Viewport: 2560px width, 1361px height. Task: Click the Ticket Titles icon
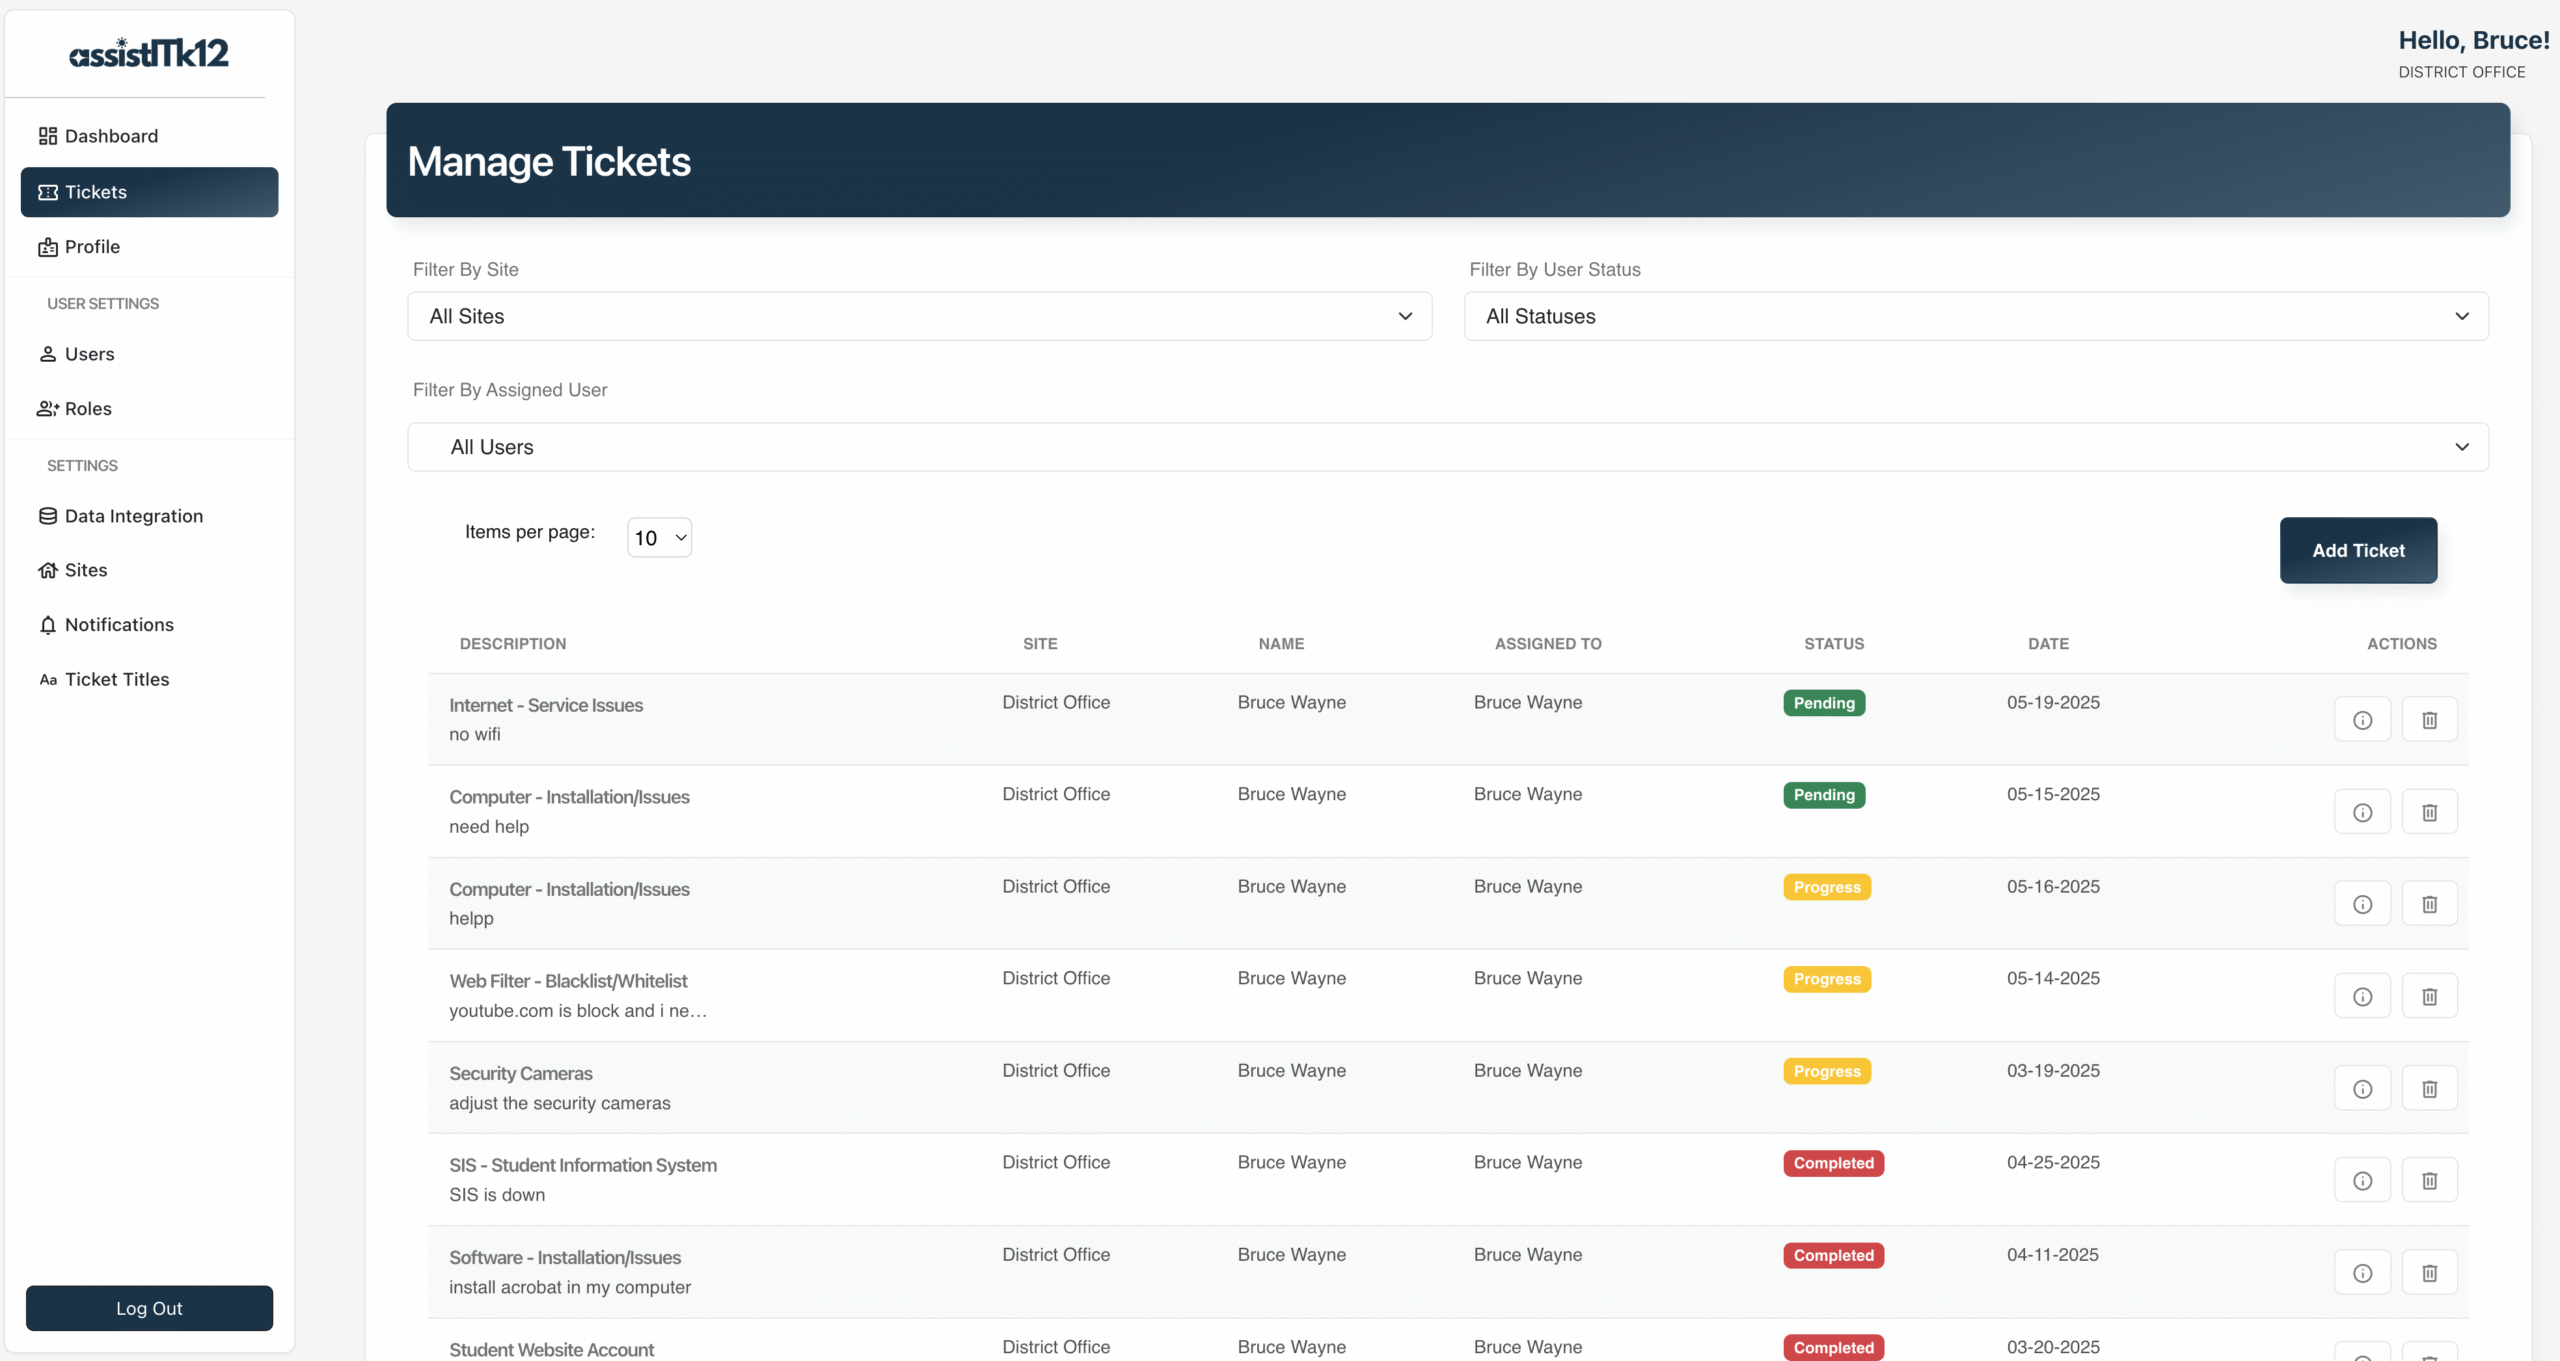[x=48, y=679]
